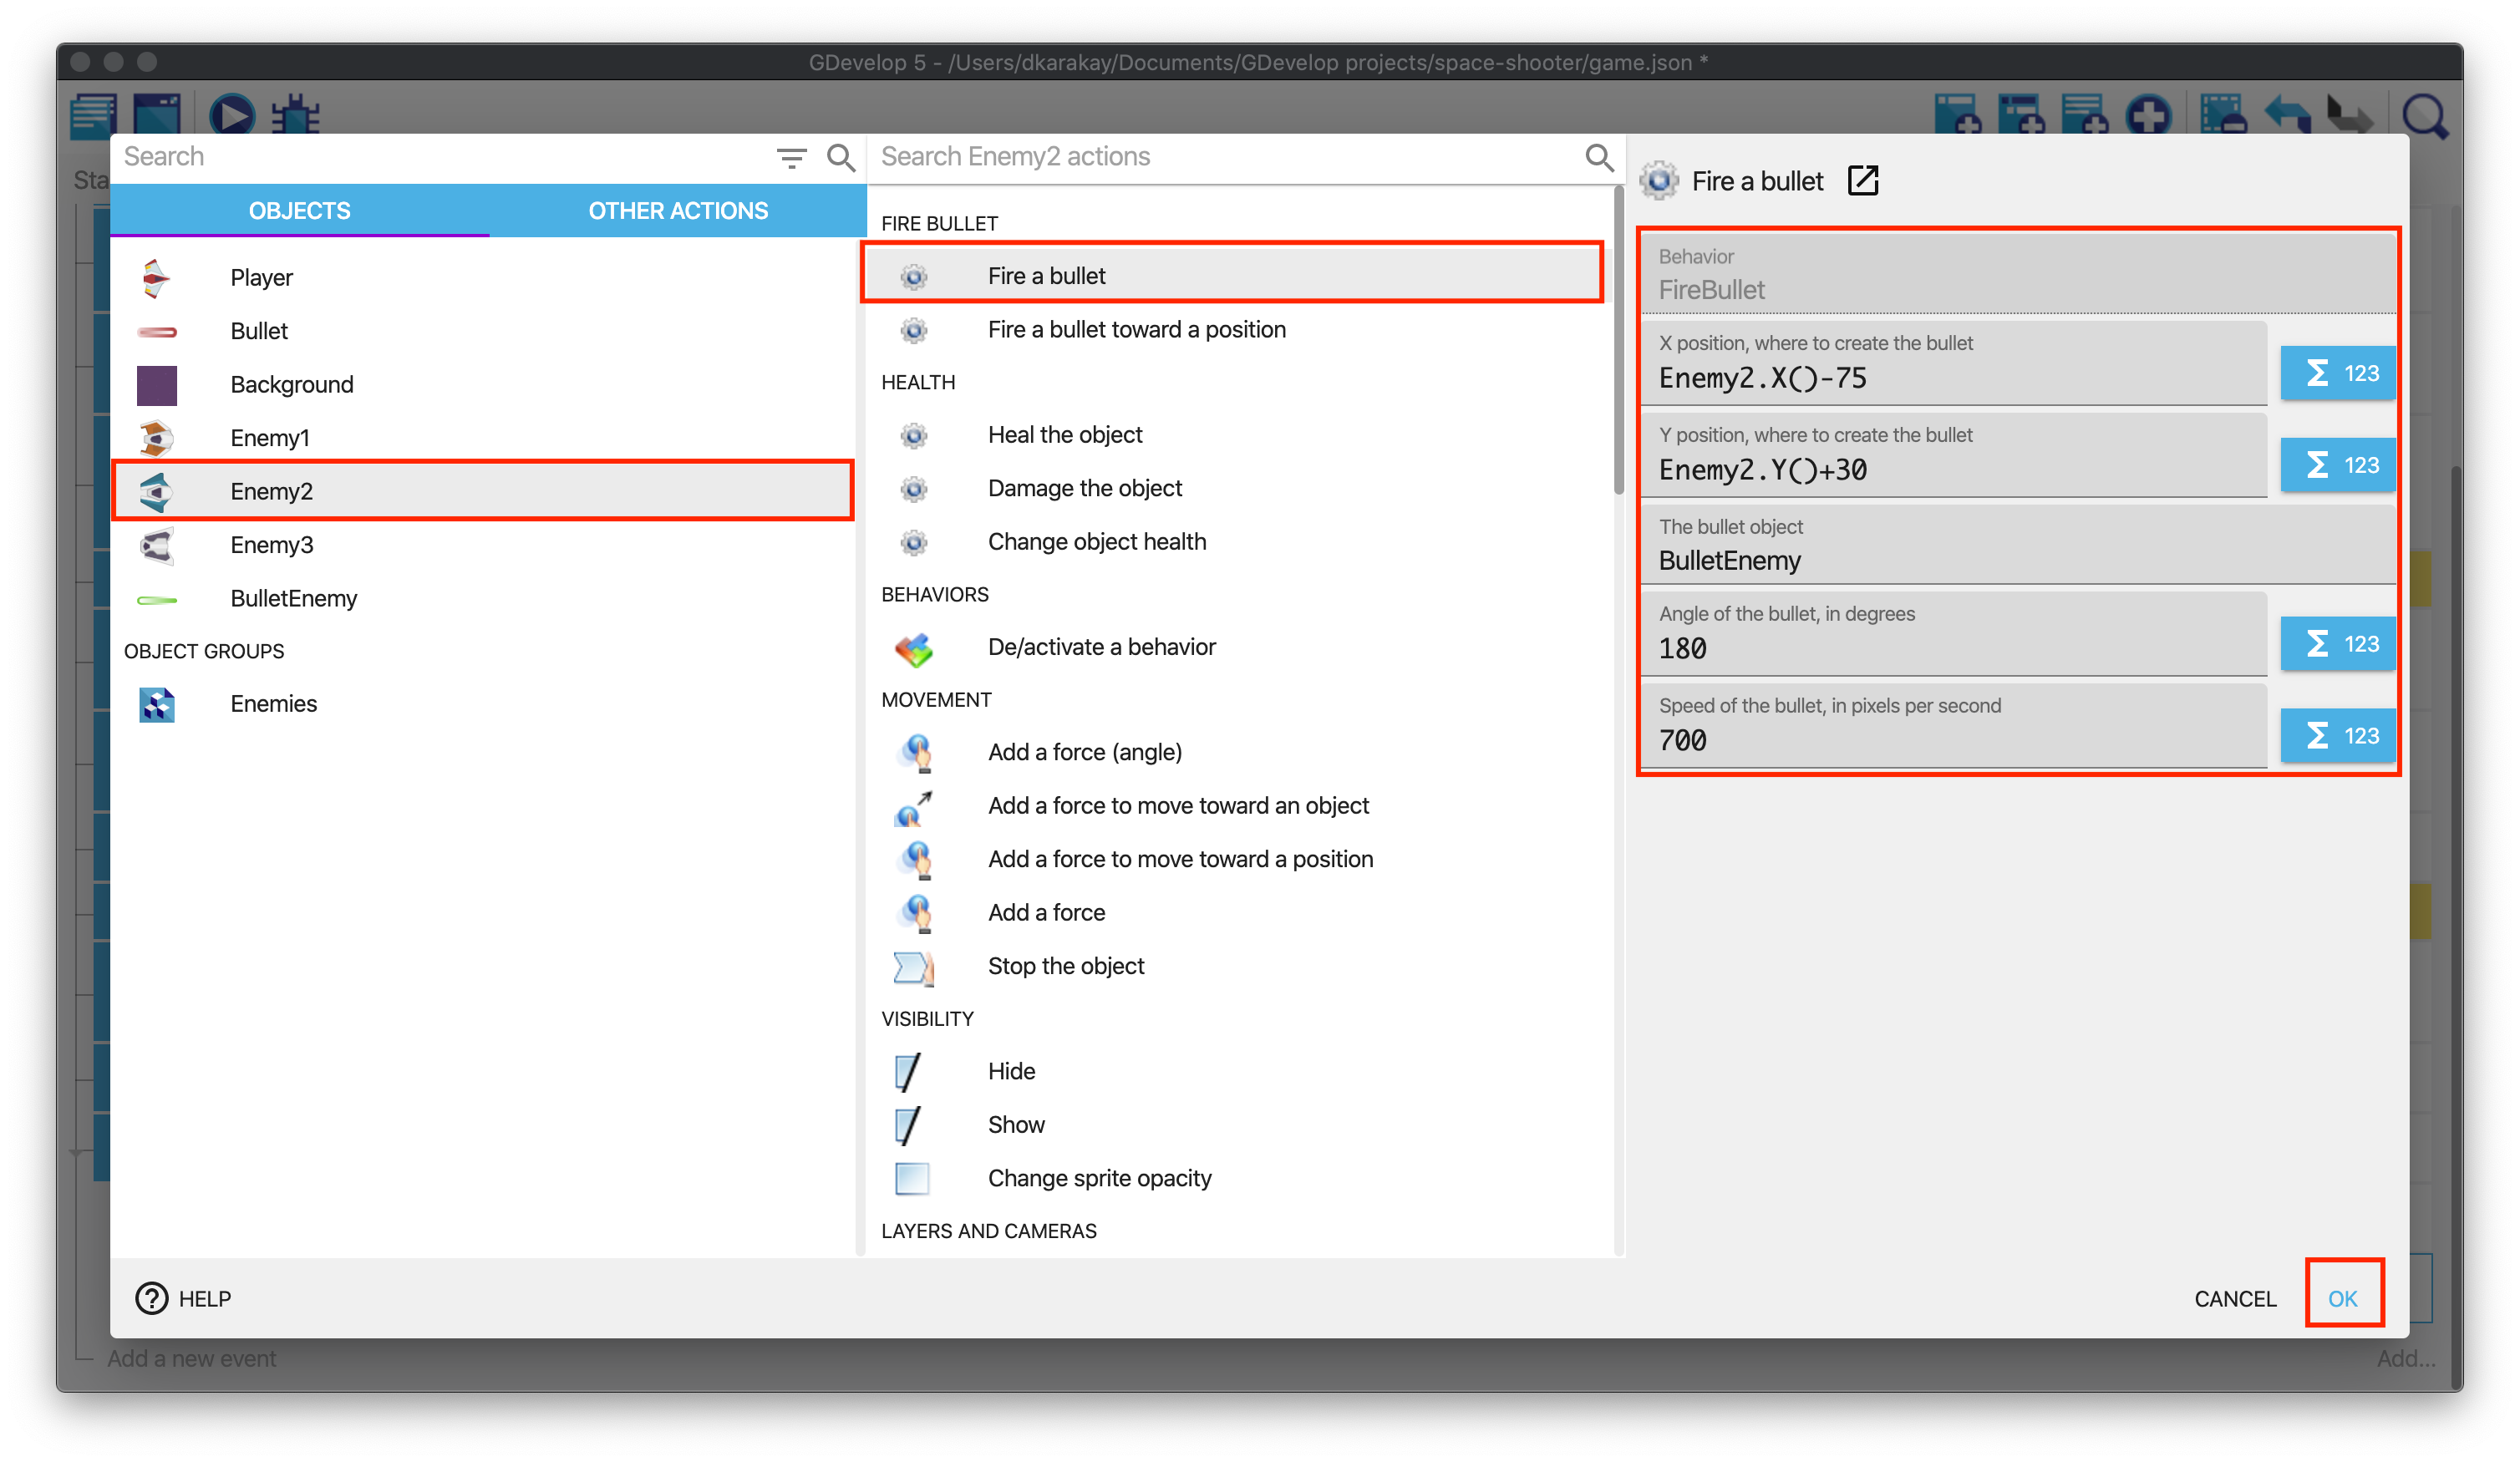Image resolution: width=2520 pixels, height=1462 pixels.
Task: Choose De/activate a behavior action
Action: pyautogui.click(x=1101, y=647)
